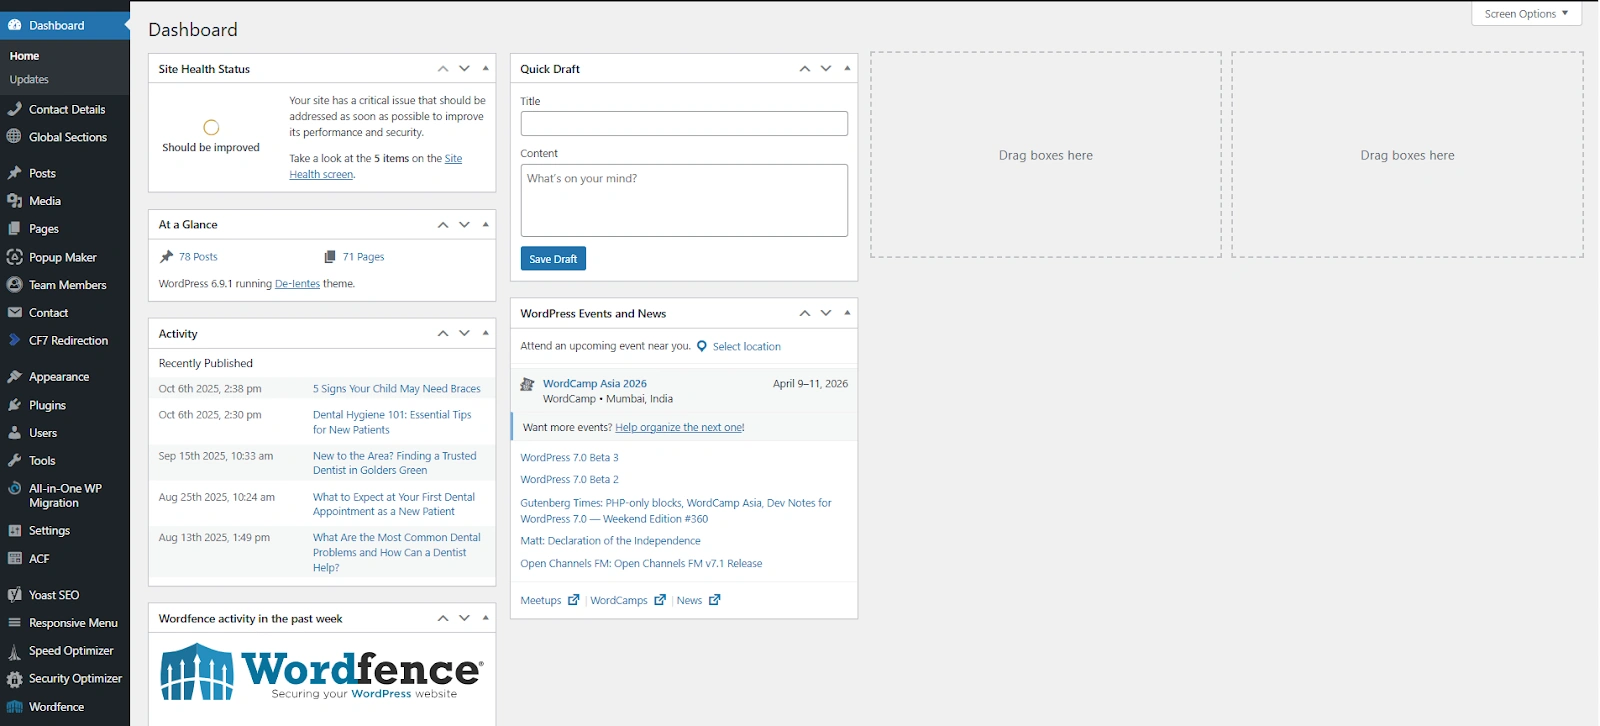Viewport: 1600px width, 726px height.
Task: Click the Appearance paintbrush icon
Action: 14,377
